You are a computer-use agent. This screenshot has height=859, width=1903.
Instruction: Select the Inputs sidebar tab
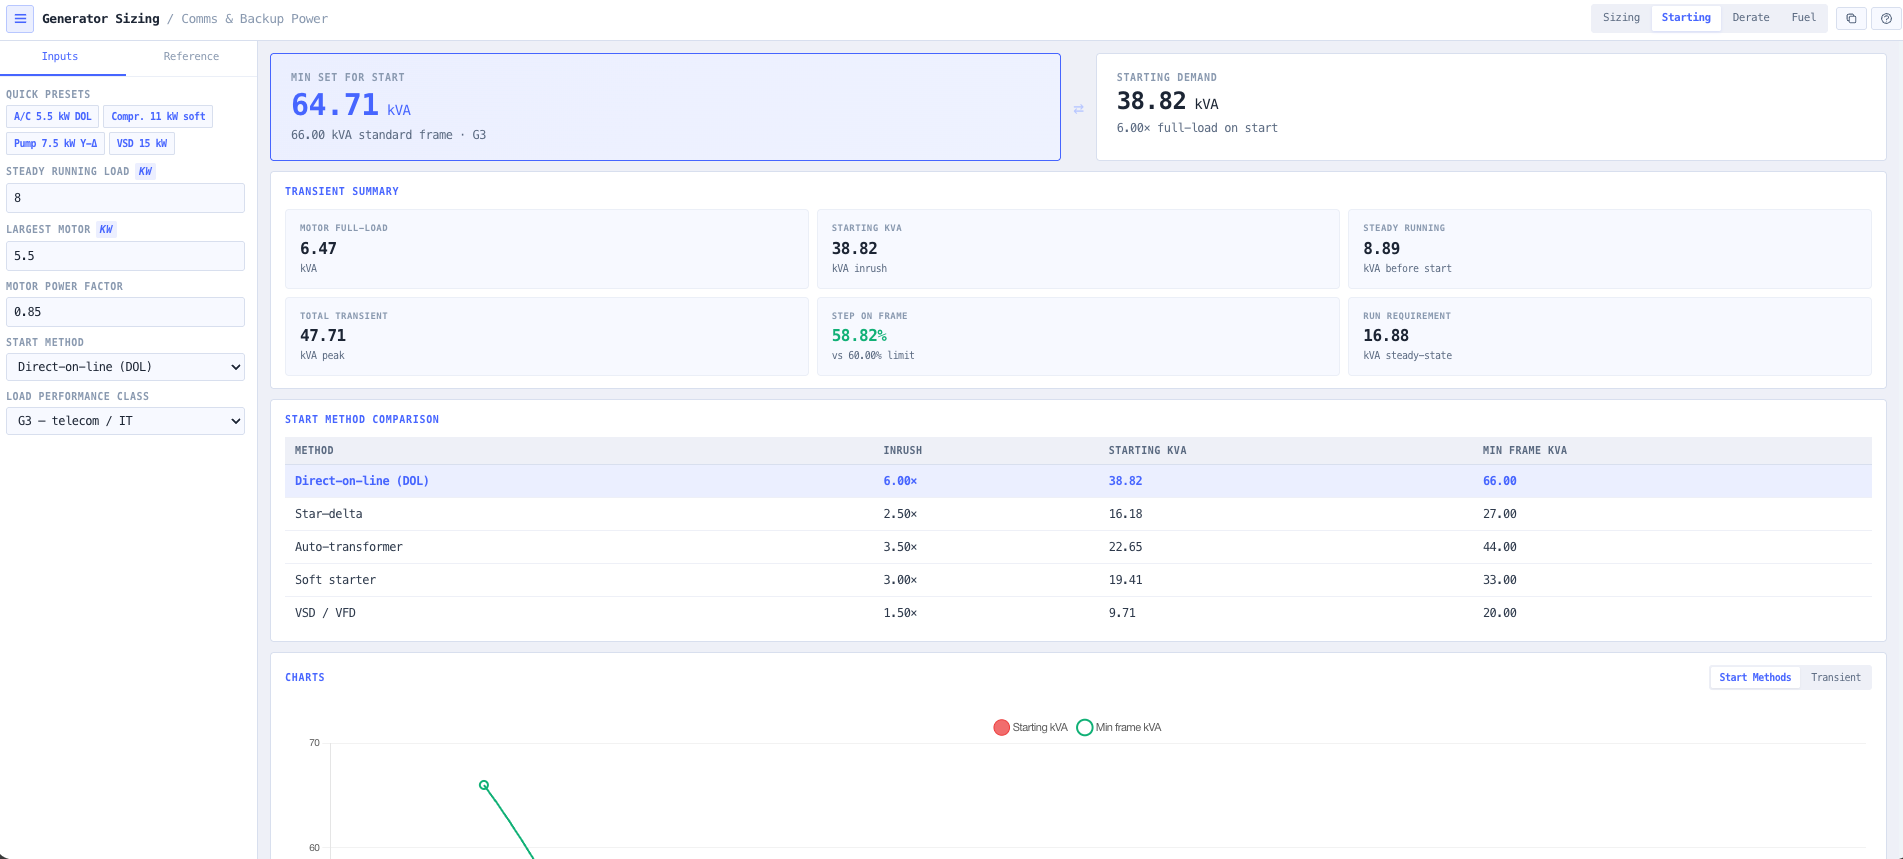(60, 57)
